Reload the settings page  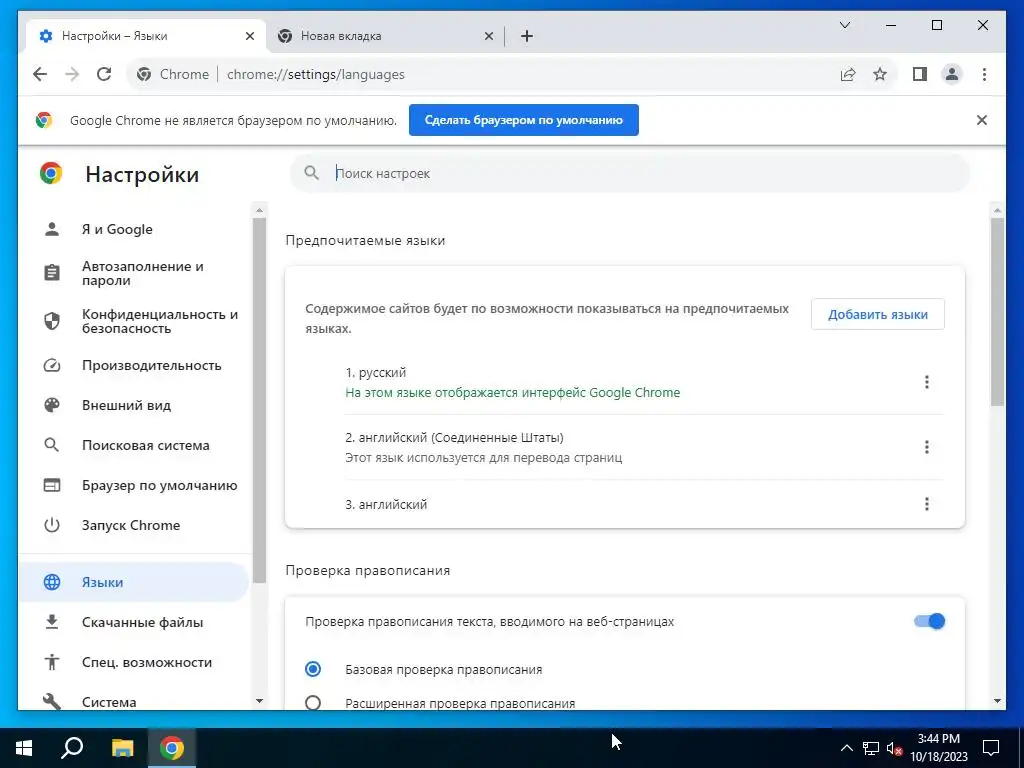pyautogui.click(x=104, y=74)
